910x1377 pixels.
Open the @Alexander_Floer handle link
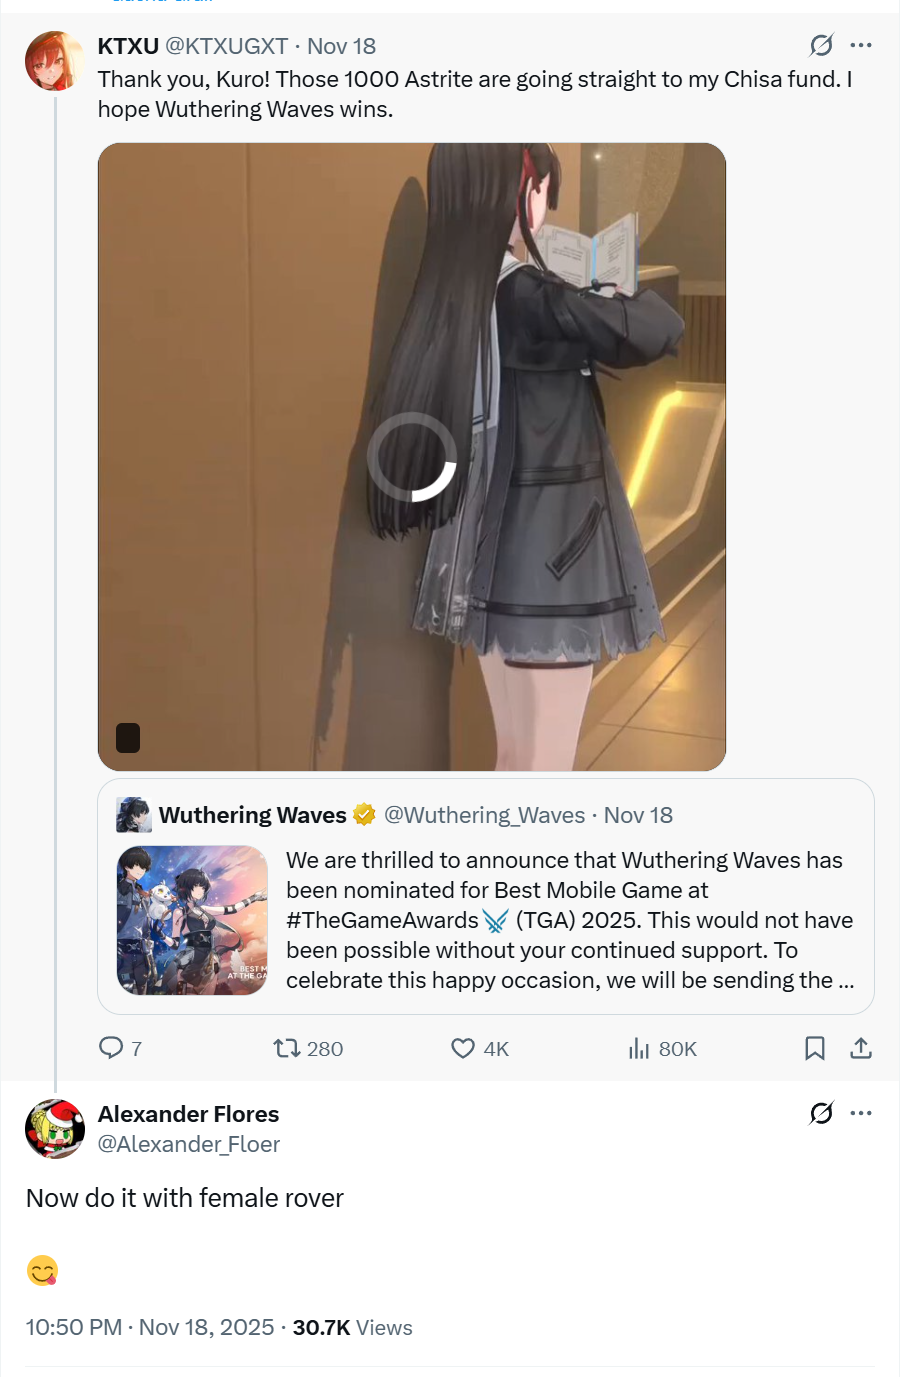coord(189,1144)
